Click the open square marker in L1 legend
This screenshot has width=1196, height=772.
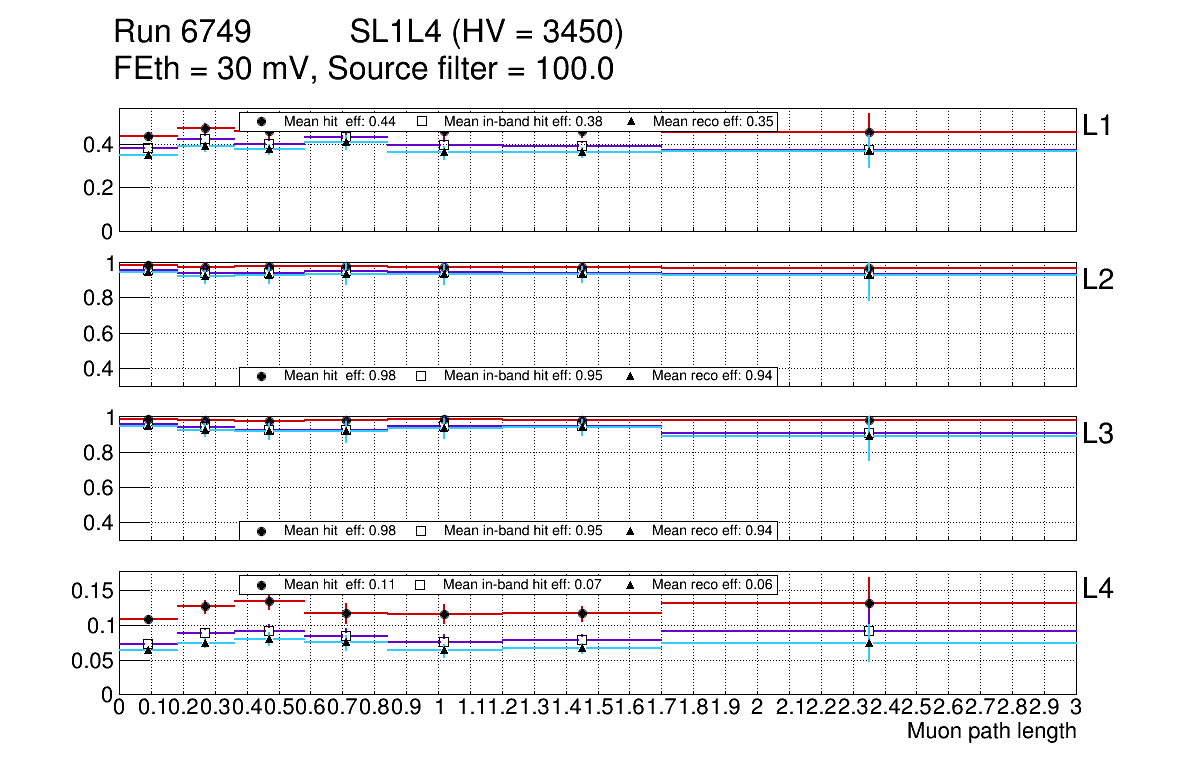(422, 122)
